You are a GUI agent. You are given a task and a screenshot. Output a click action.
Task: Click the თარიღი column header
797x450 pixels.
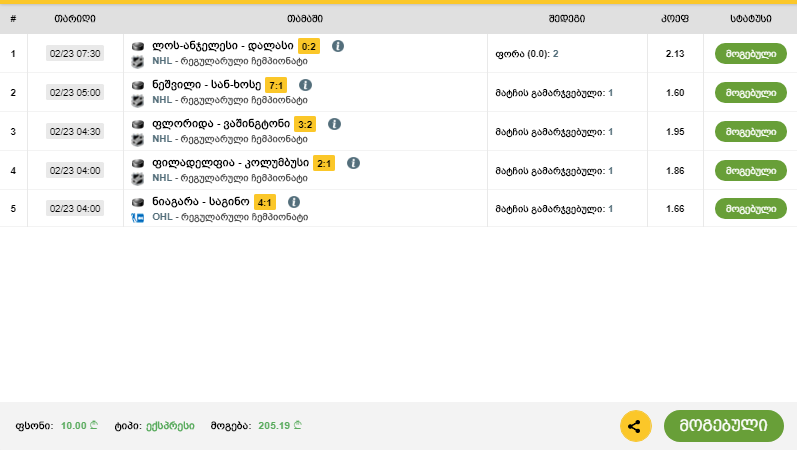75,19
